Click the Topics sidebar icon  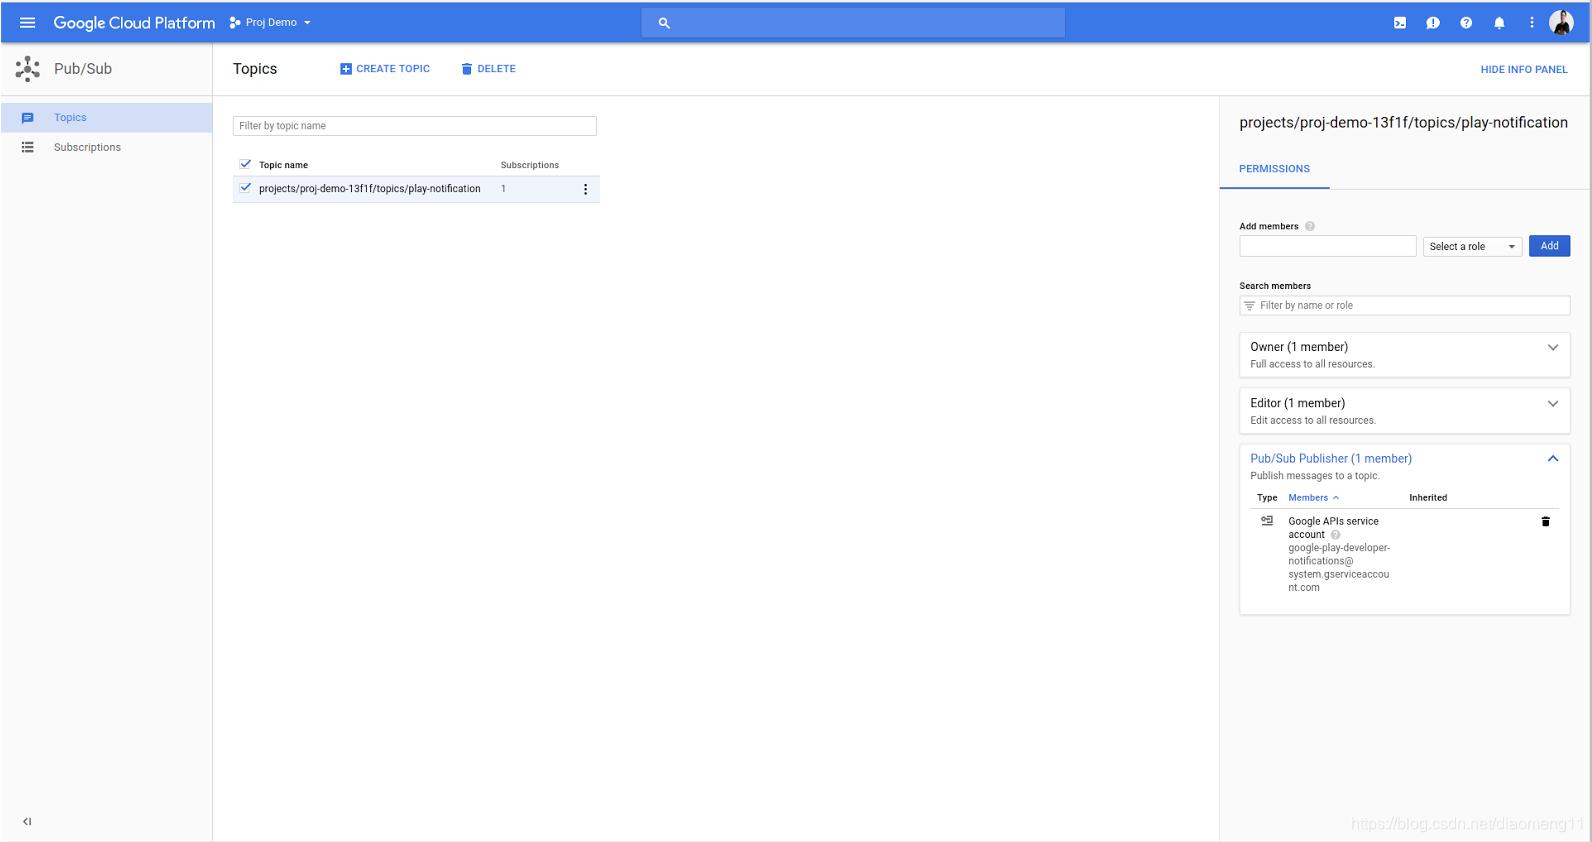click(x=28, y=118)
